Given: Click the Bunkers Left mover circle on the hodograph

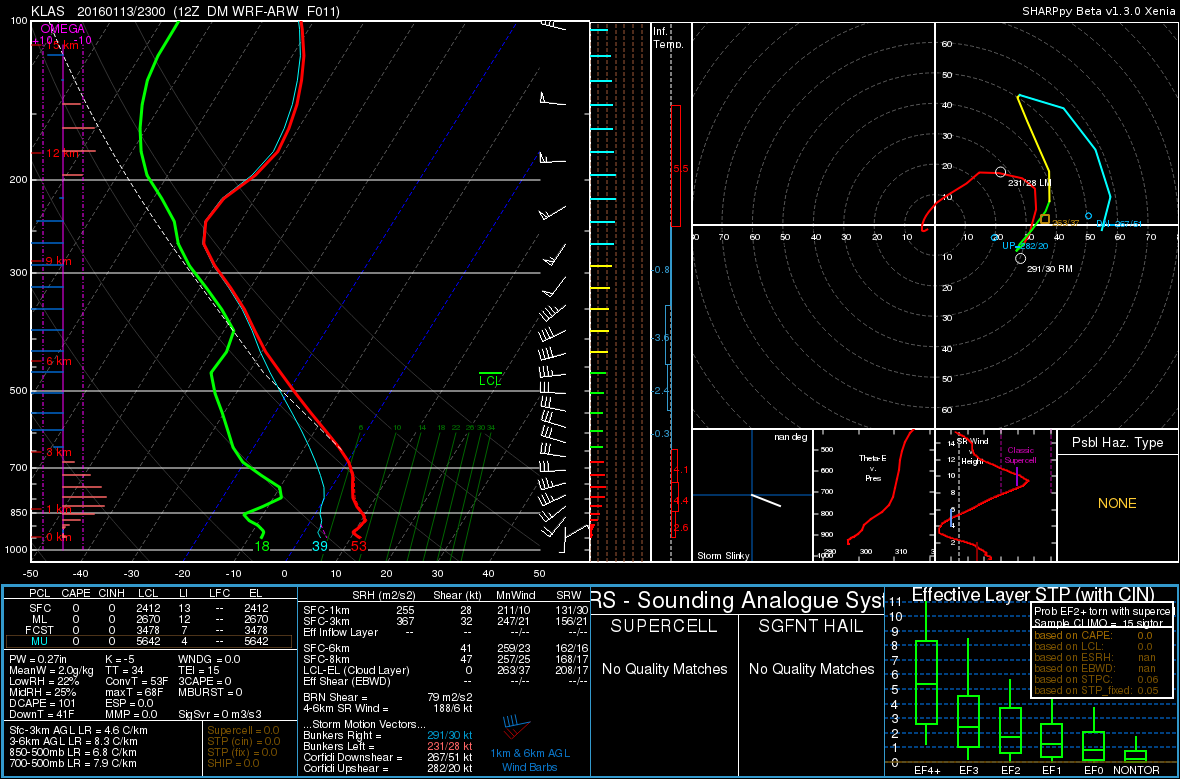Looking at the screenshot, I should pos(1001,172).
